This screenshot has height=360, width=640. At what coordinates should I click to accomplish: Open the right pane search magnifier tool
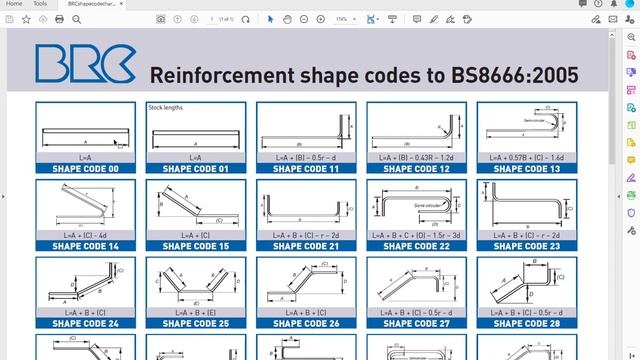pos(631,37)
